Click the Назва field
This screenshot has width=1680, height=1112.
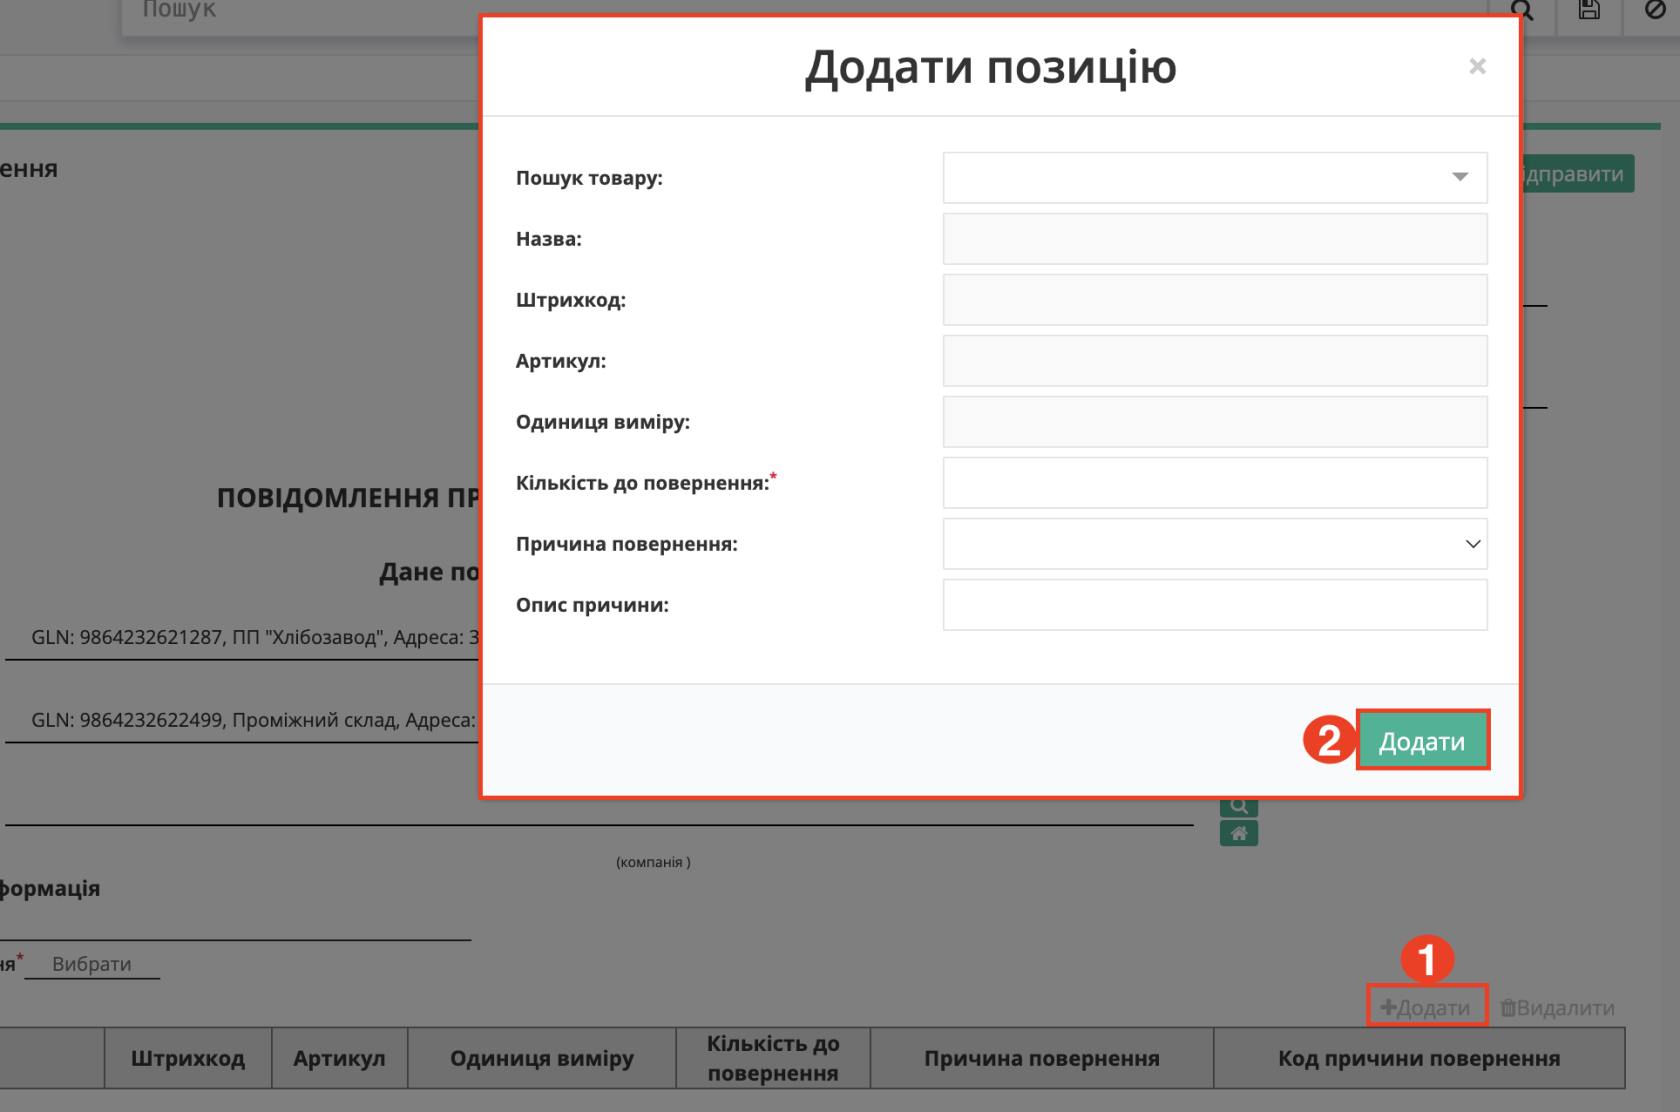coord(1214,239)
